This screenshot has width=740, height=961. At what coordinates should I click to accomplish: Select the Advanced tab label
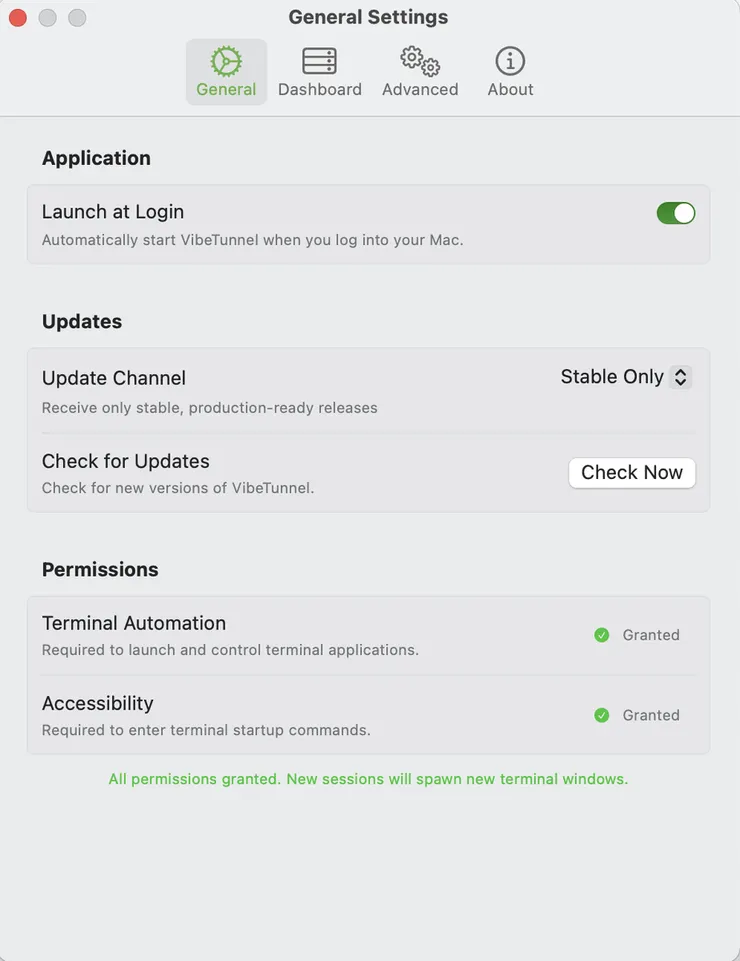coord(420,89)
